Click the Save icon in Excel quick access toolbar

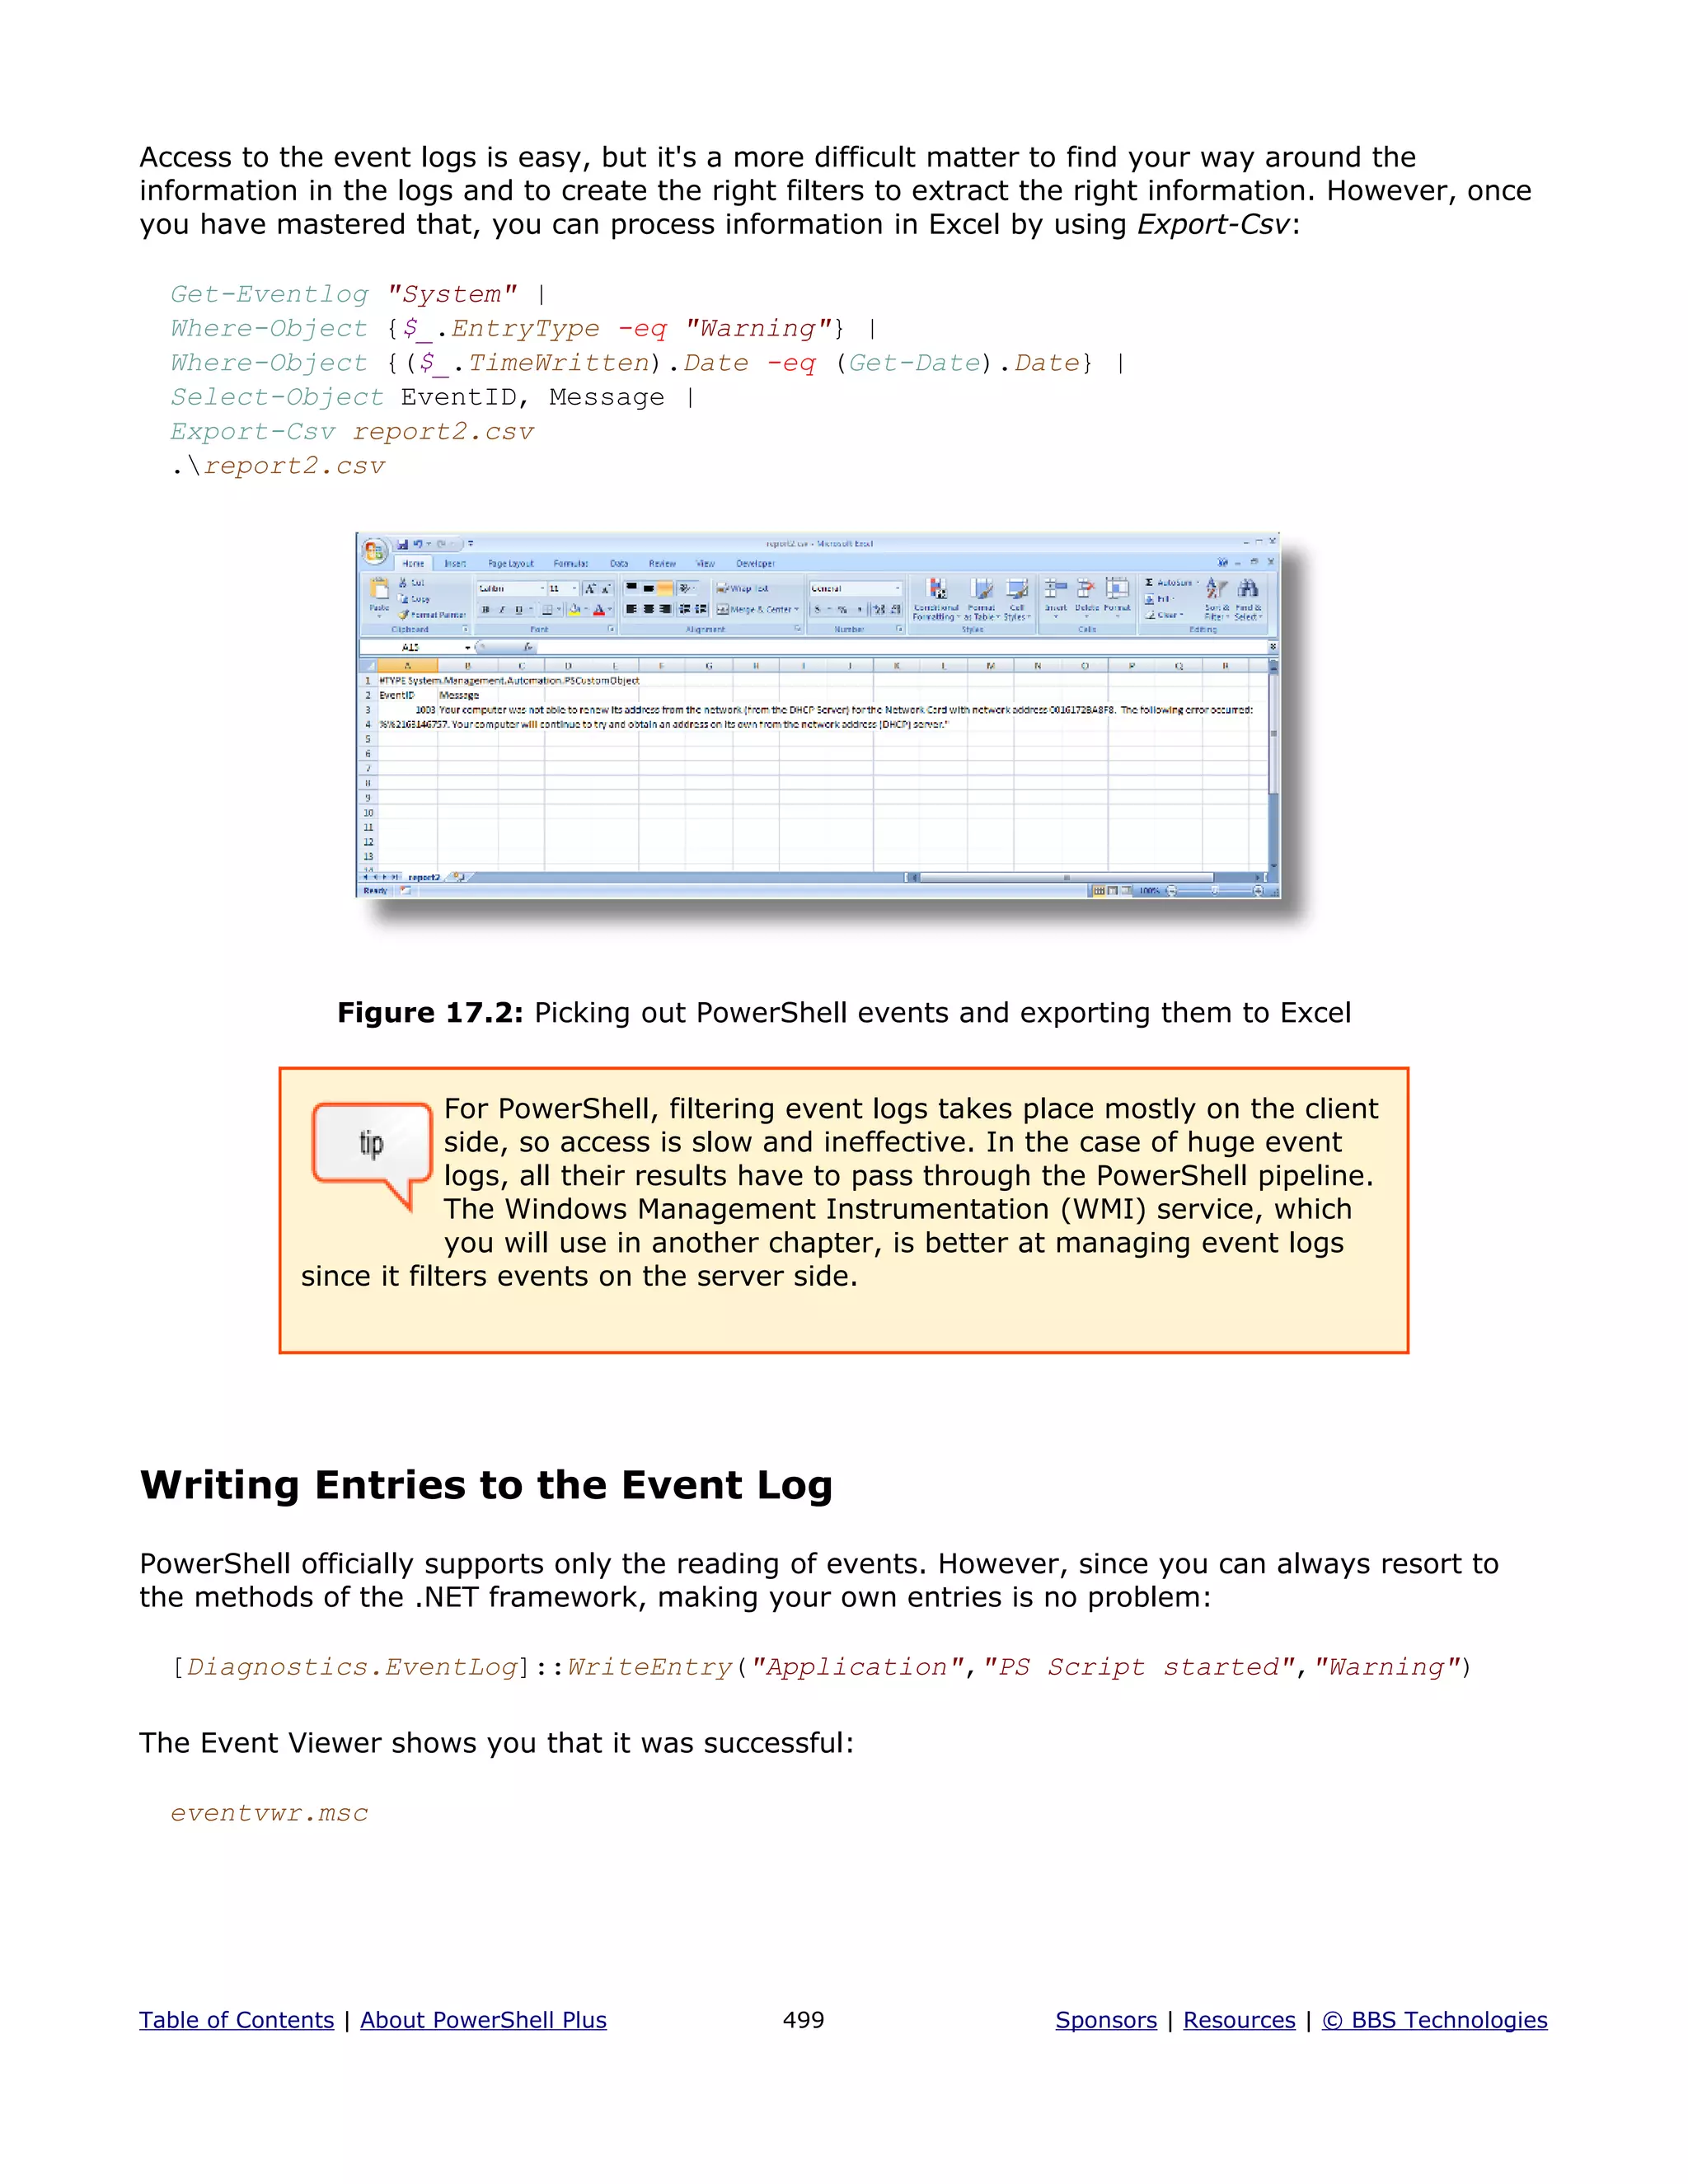[402, 544]
